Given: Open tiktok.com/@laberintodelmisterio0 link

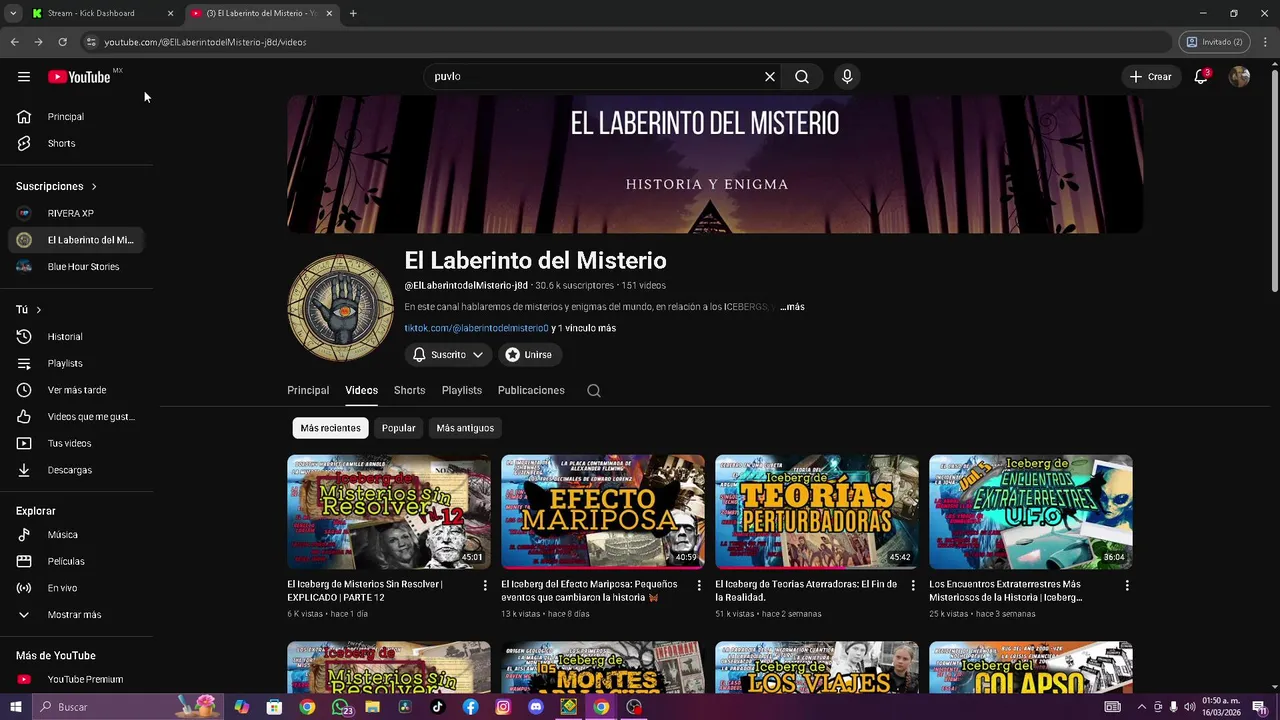Looking at the screenshot, I should [476, 328].
